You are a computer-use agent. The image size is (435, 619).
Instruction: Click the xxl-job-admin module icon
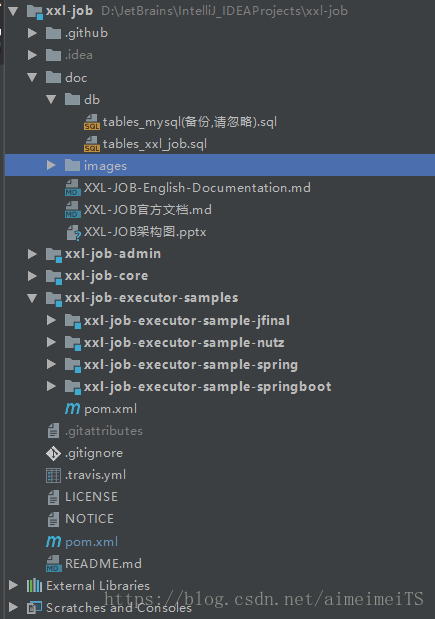54,255
